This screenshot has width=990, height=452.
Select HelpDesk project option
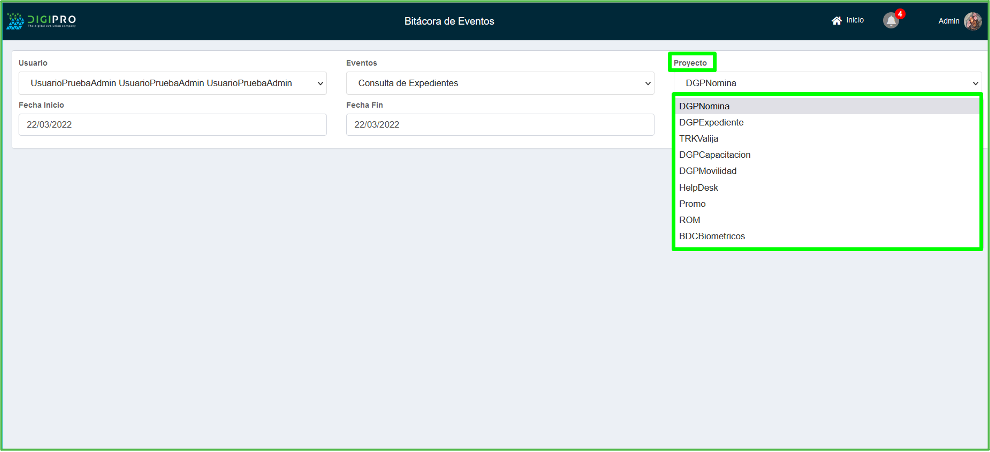click(x=698, y=187)
